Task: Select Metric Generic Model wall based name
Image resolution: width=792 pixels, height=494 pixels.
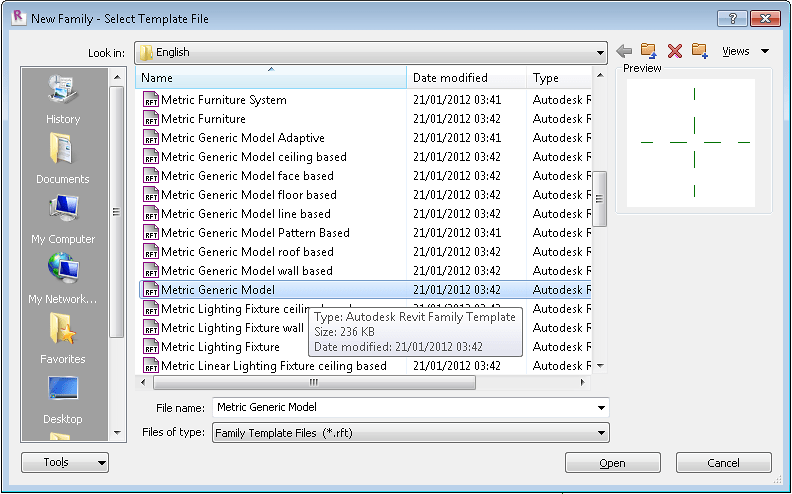Action: pos(247,271)
